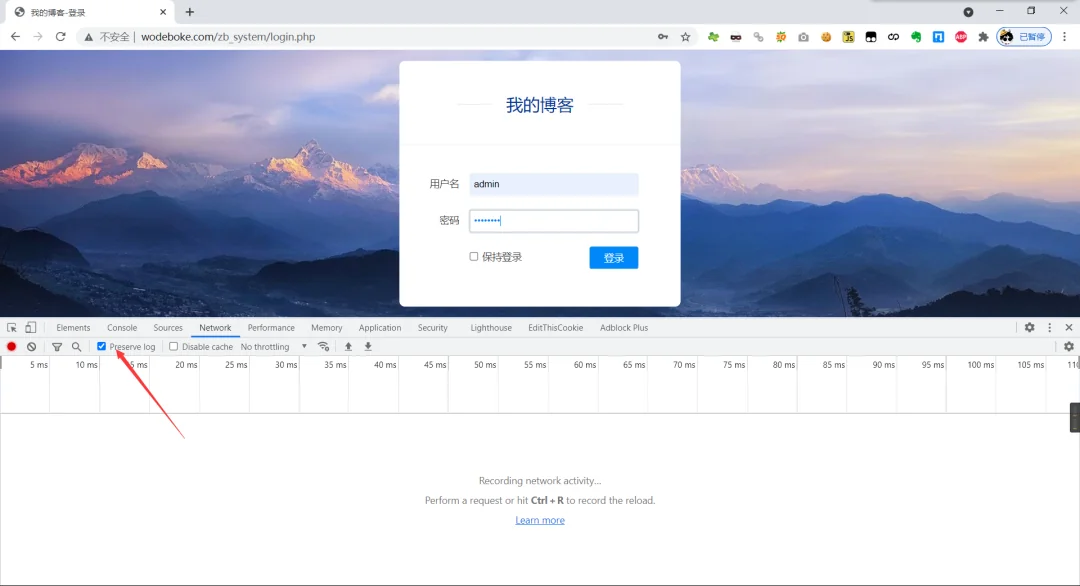Stop recording the network log

click(x=12, y=346)
